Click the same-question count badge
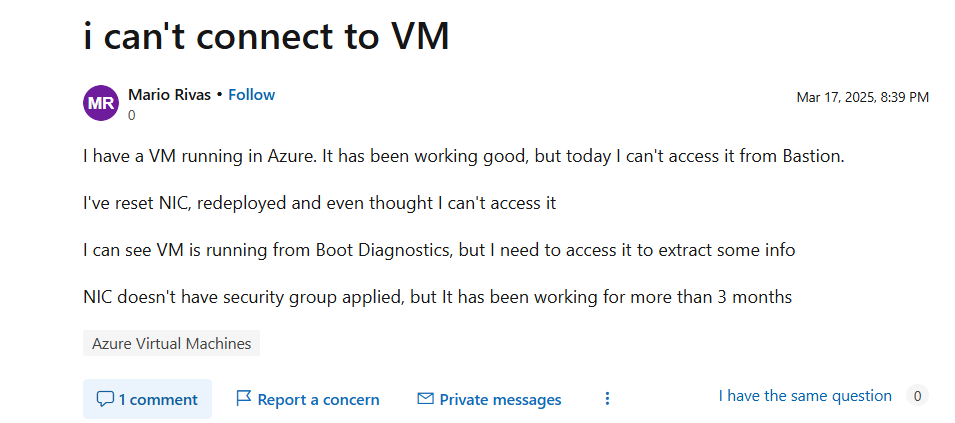This screenshot has width=955, height=423. click(917, 396)
